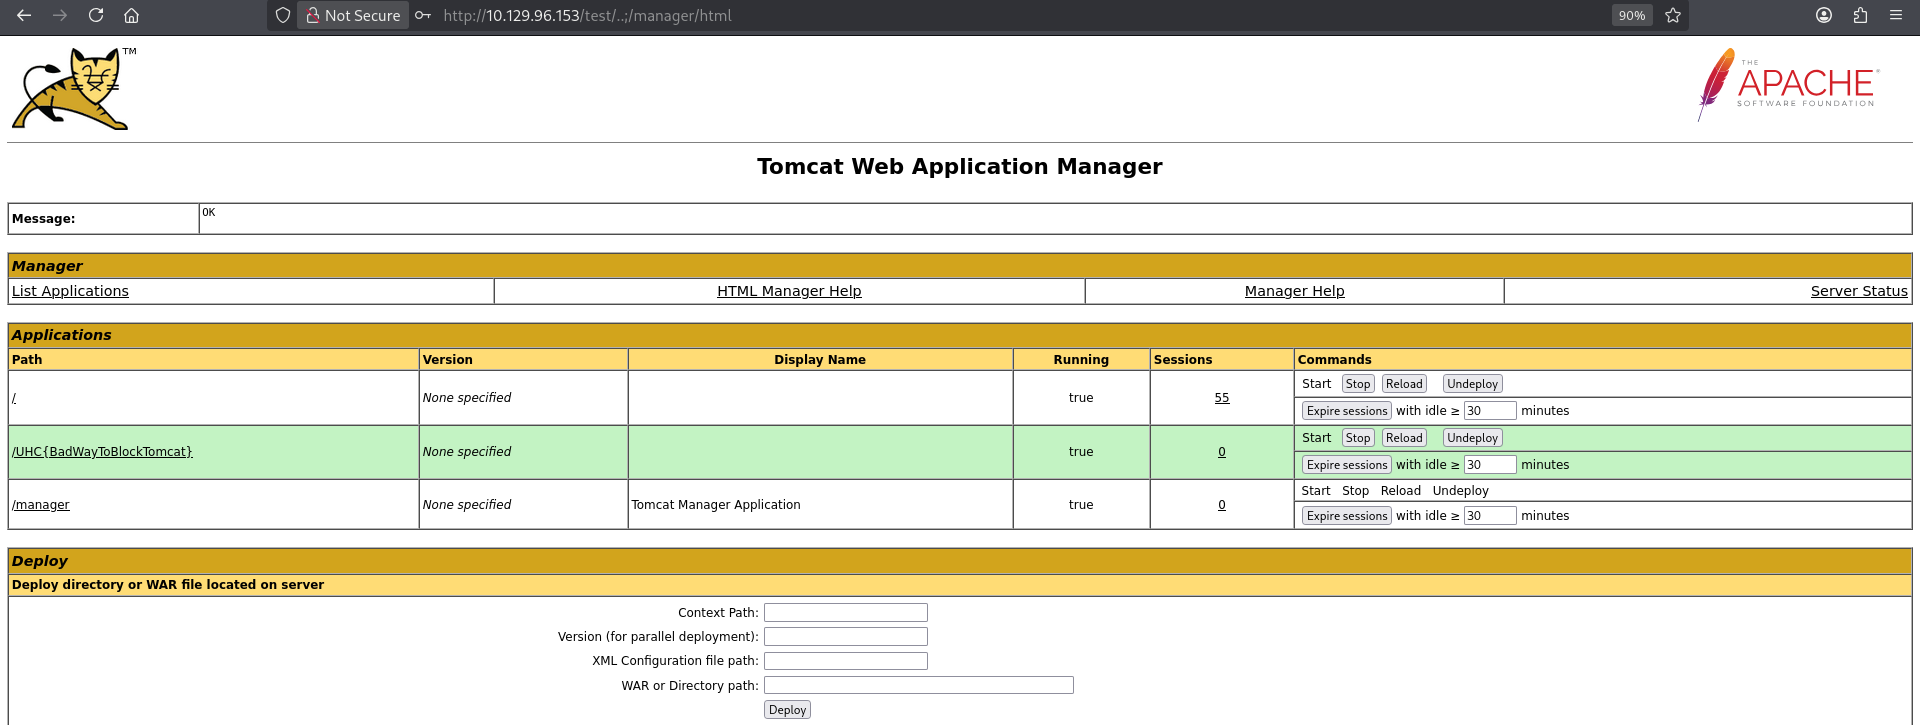The width and height of the screenshot is (1920, 725).
Task: Reload the /UHC{BadWayToBlockTomcat} application
Action: [x=1404, y=438]
